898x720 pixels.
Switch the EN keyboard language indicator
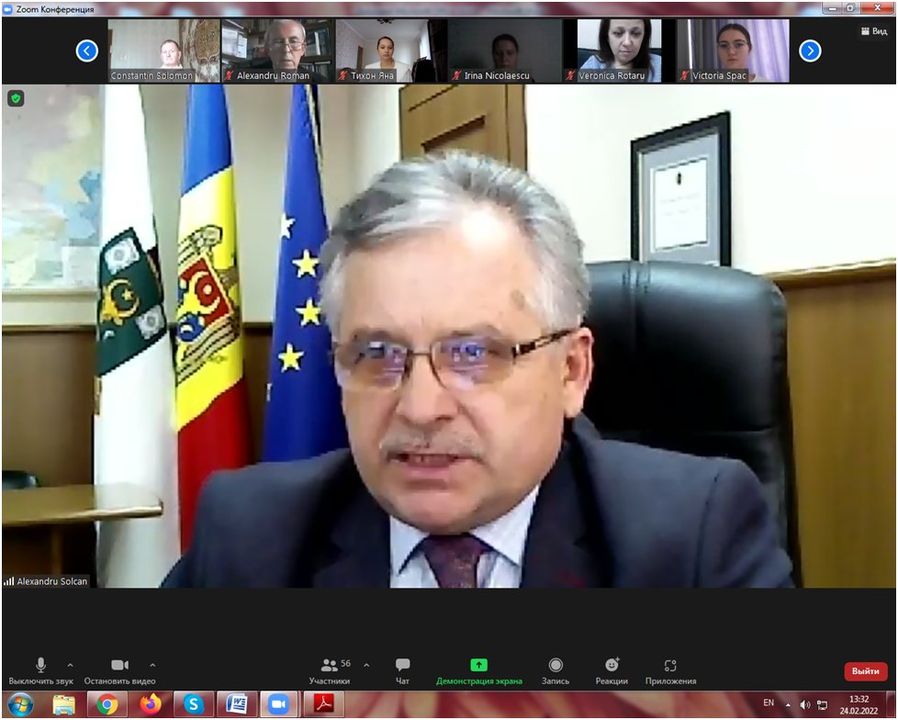(x=768, y=703)
